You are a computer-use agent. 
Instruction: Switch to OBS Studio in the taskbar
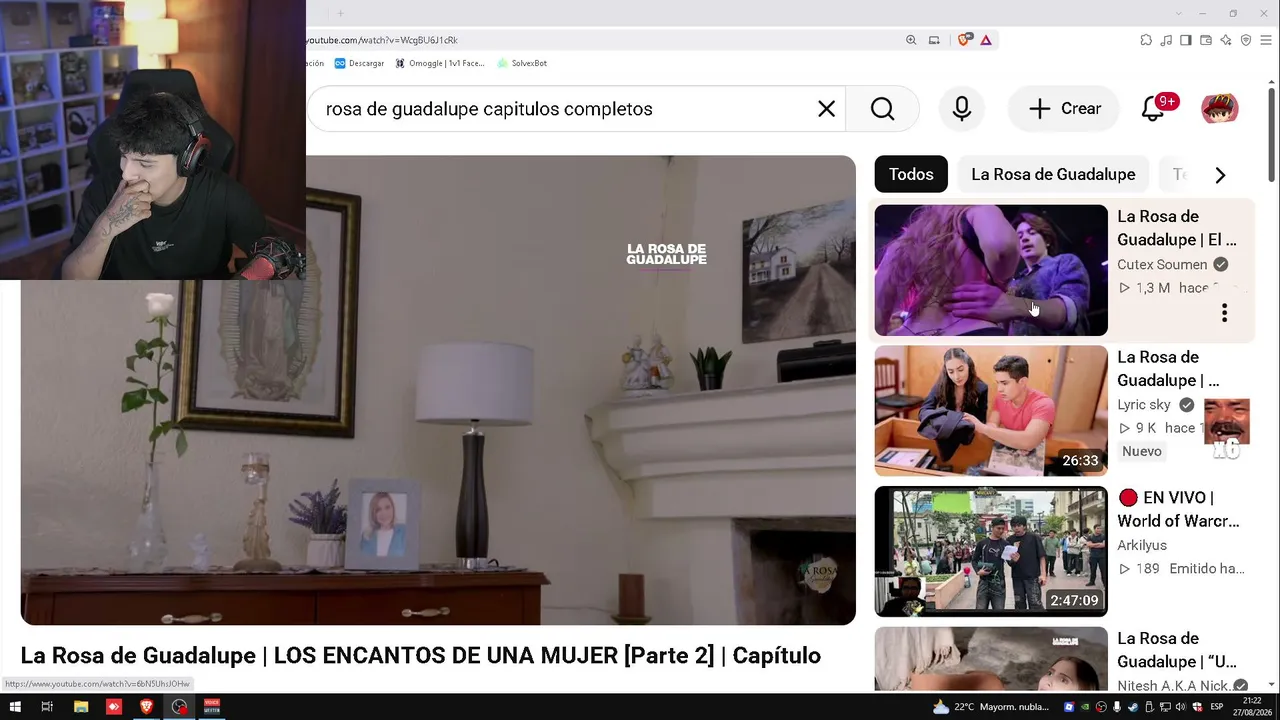click(x=179, y=707)
